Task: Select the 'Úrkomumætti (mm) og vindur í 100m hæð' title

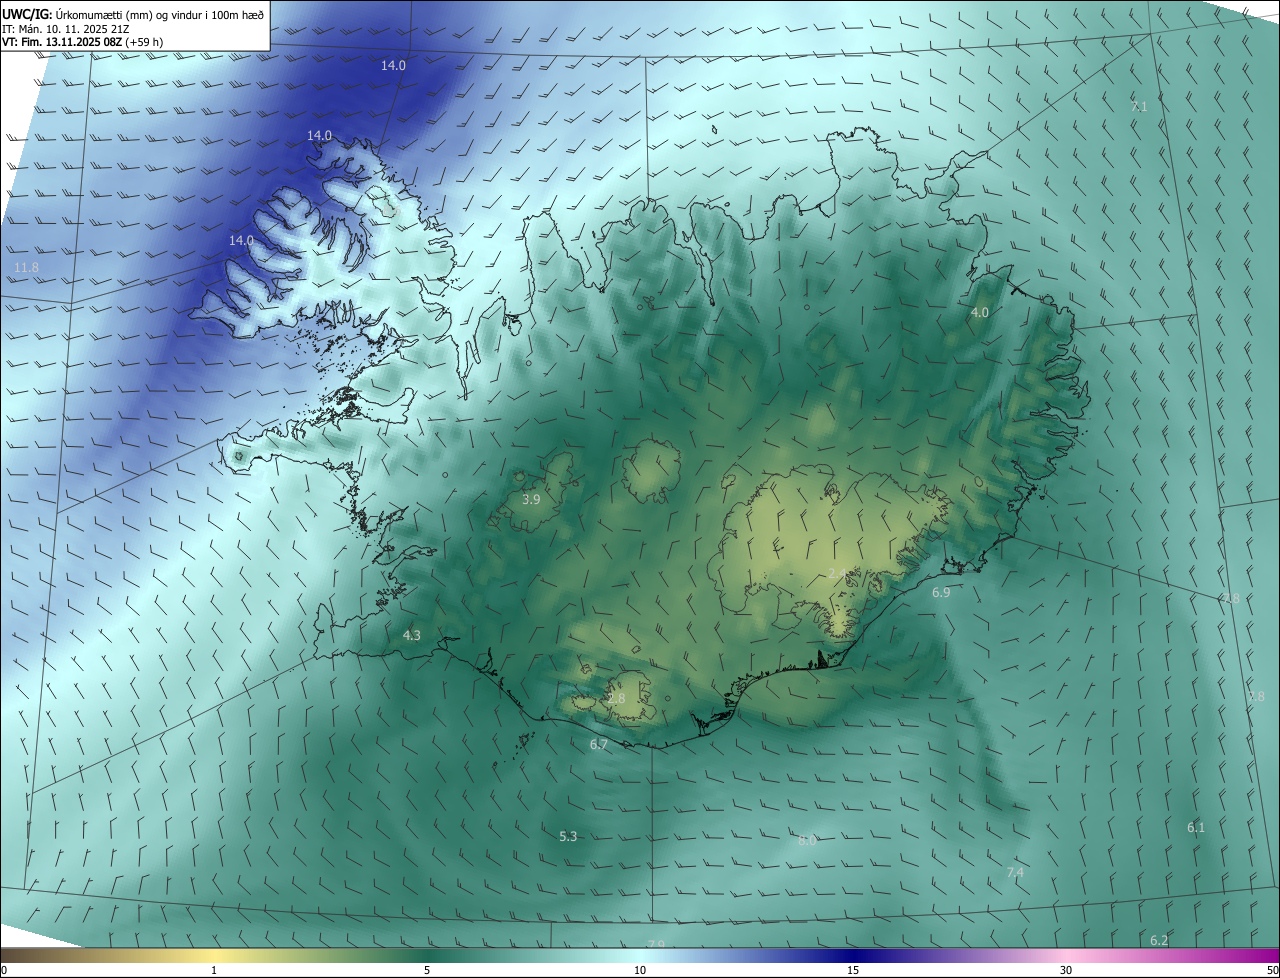Action: 160,14
